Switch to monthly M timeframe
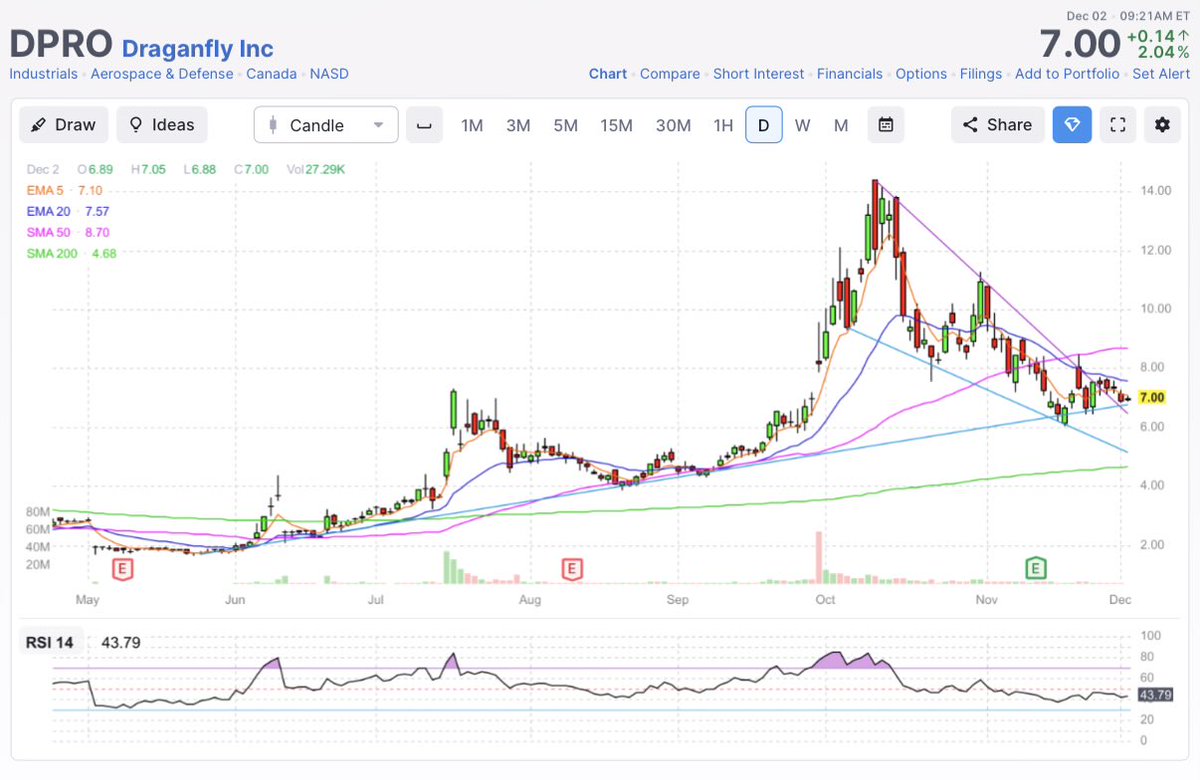1200x780 pixels. point(841,125)
